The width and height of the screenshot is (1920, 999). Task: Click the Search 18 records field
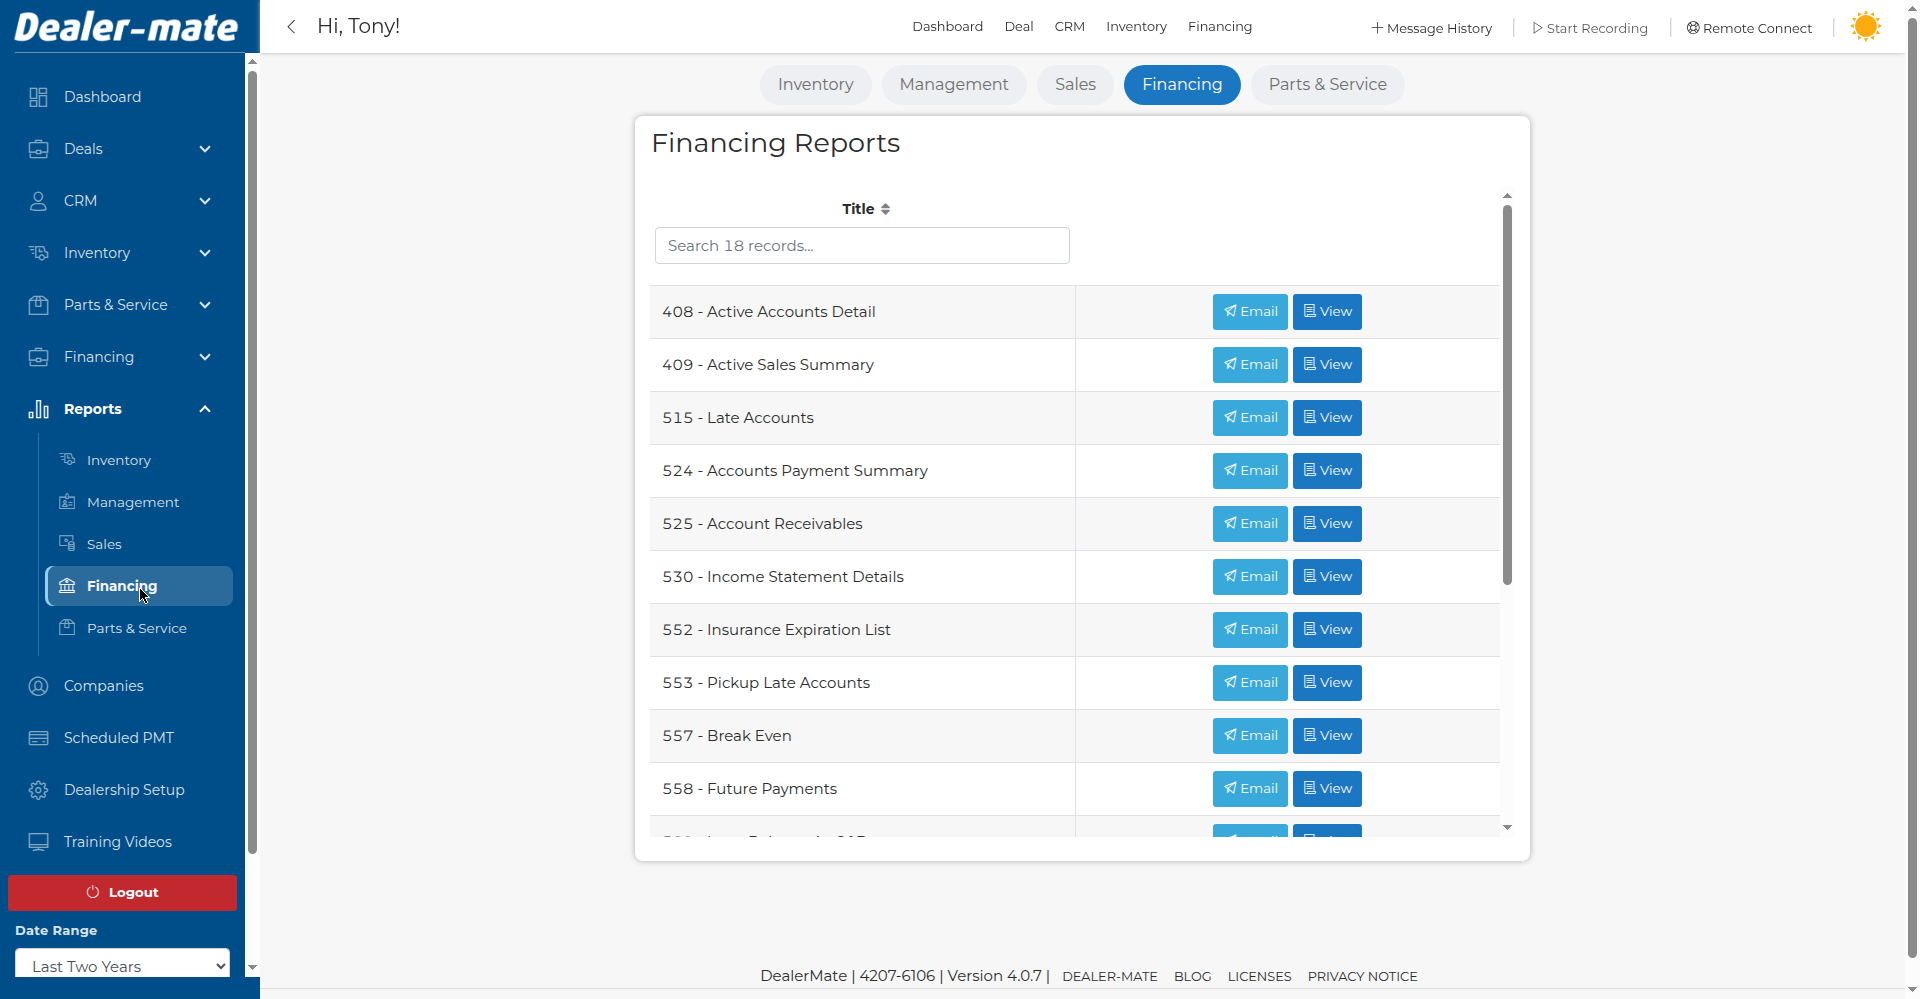[862, 246]
